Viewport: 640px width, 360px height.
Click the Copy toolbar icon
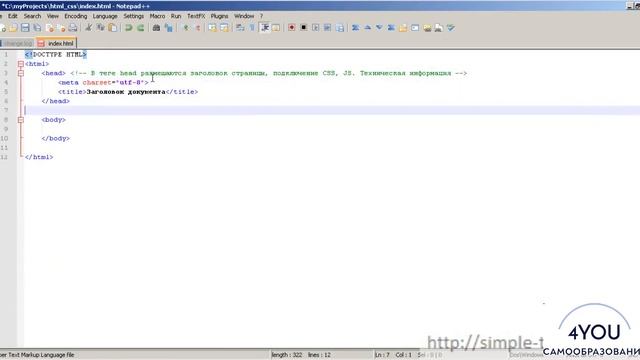[100, 28]
